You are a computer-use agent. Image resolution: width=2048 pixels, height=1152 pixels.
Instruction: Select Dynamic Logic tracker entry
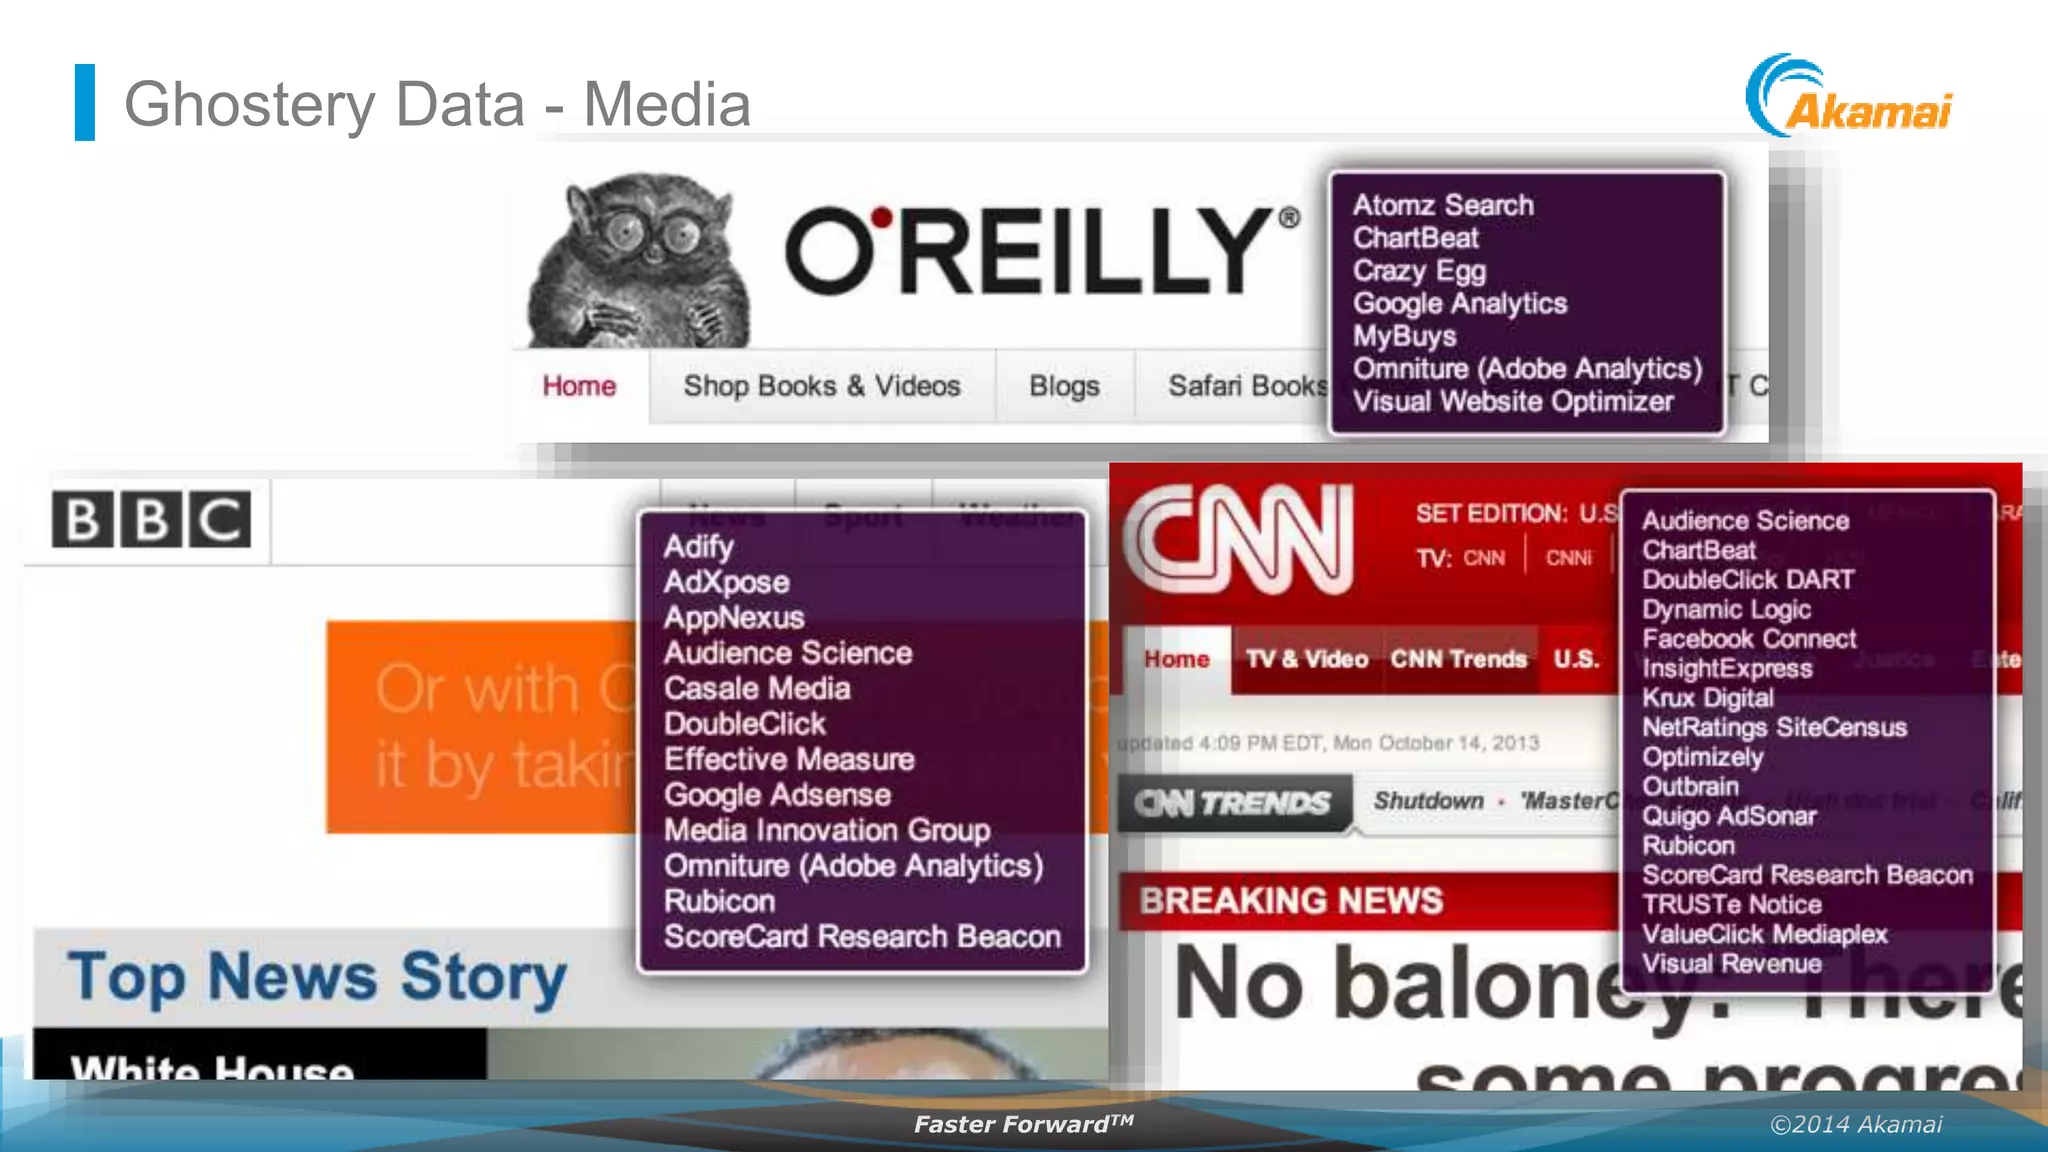coord(1725,610)
